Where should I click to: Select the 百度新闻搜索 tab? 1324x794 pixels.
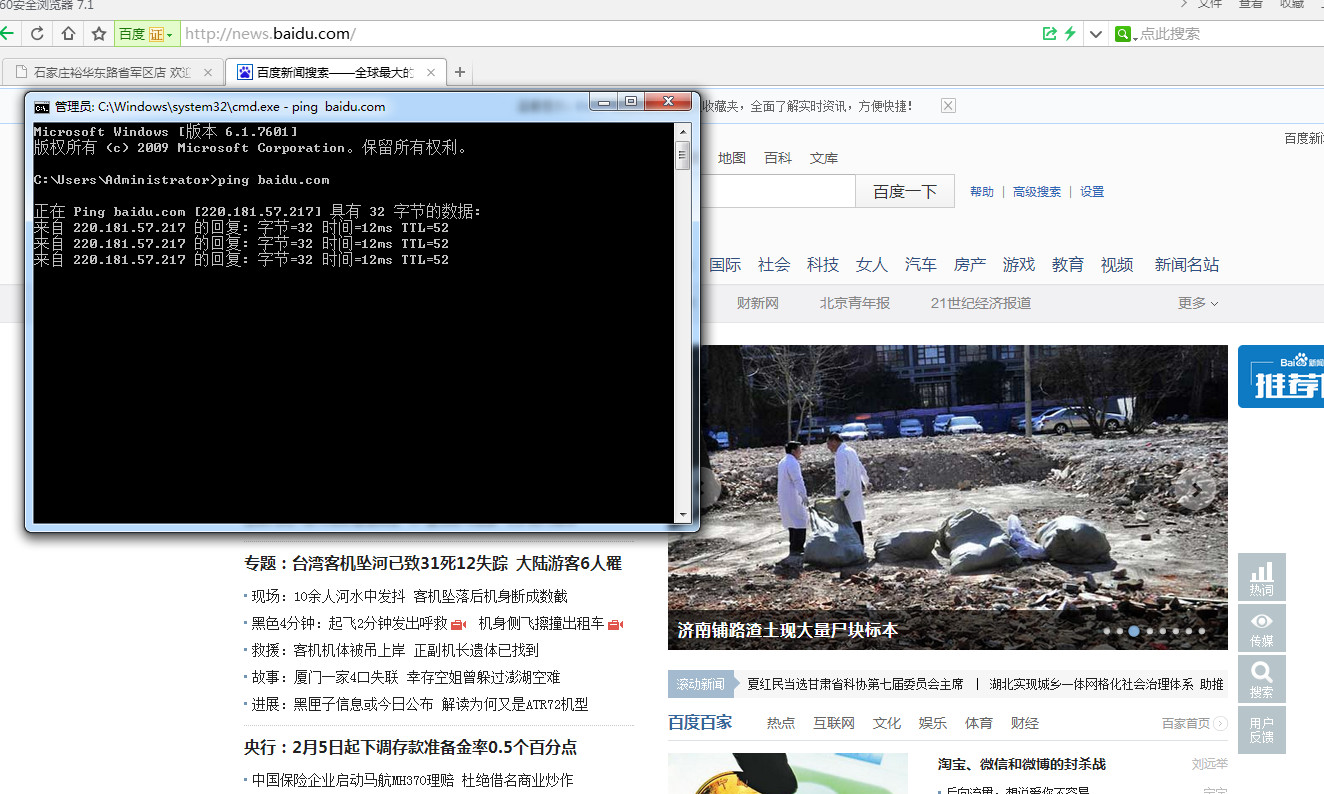[335, 72]
